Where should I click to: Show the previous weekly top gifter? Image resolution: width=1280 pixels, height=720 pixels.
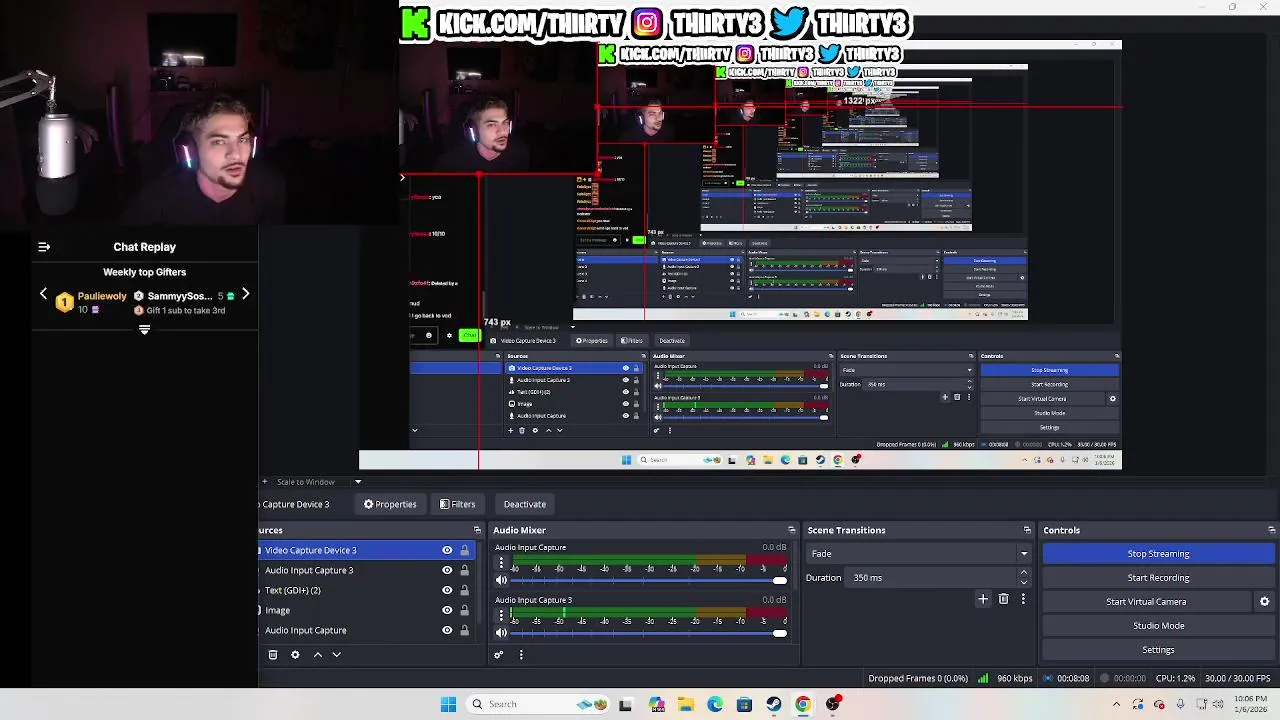pyautogui.click(x=43, y=294)
